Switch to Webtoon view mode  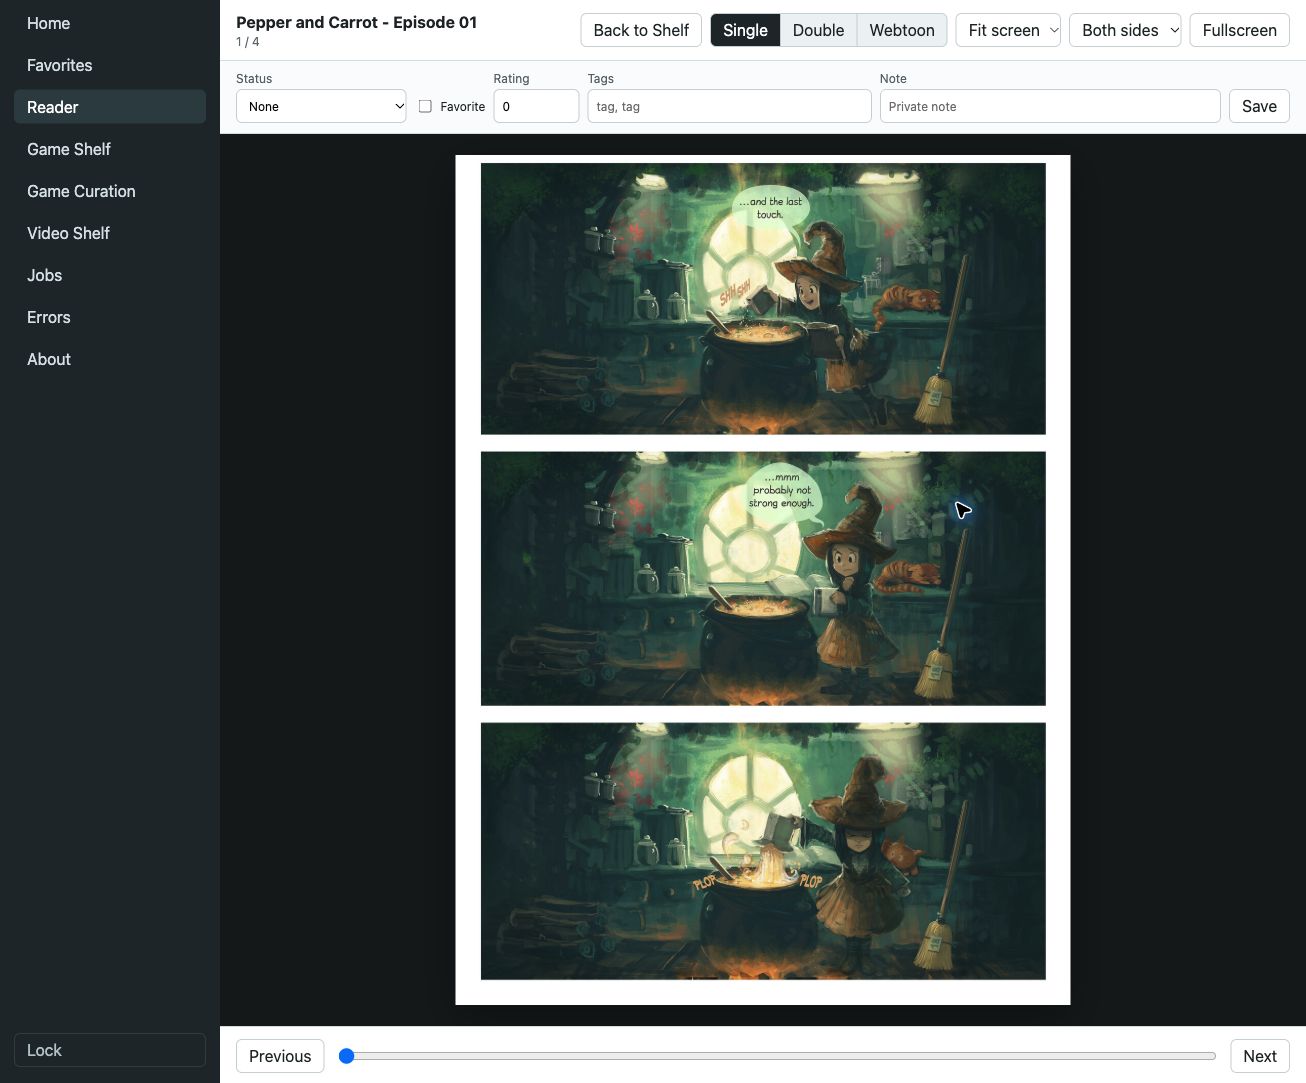coord(902,30)
